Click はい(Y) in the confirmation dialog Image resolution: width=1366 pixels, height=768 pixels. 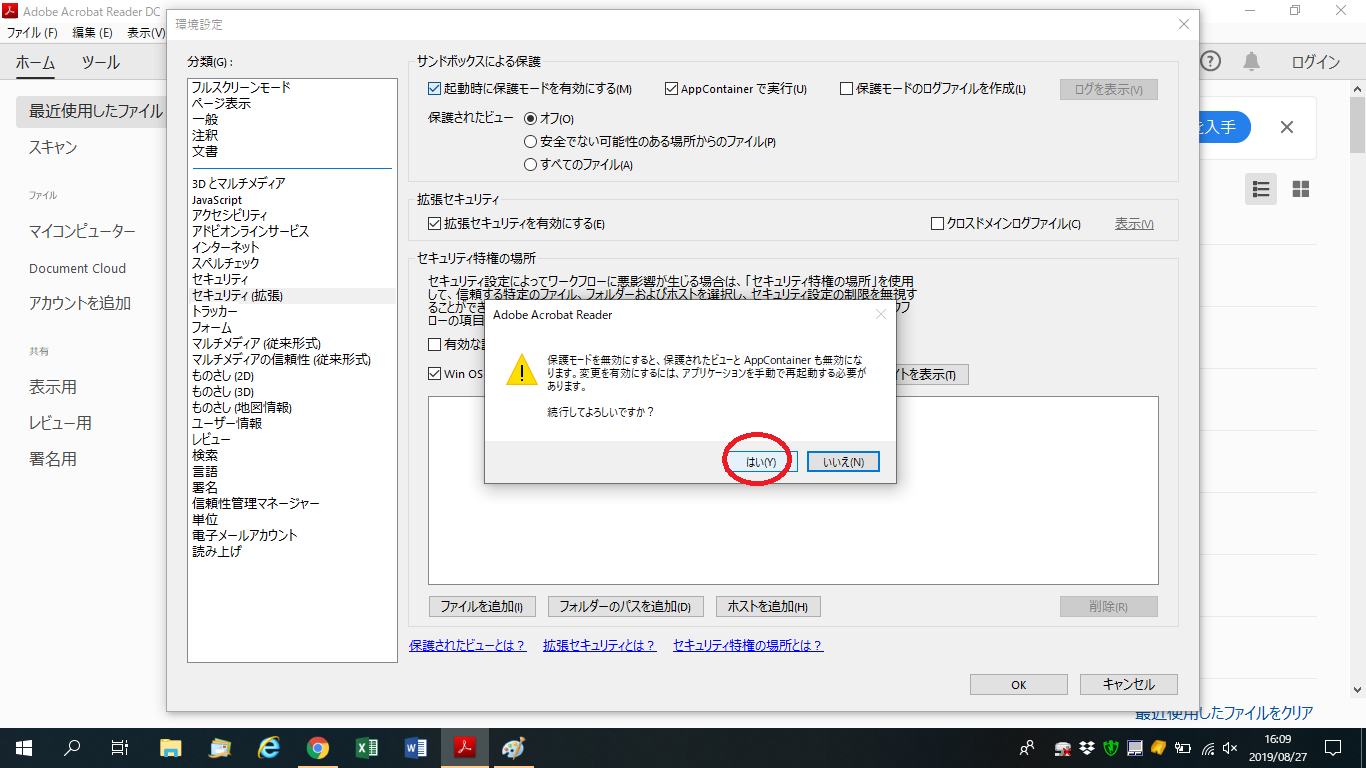point(761,462)
